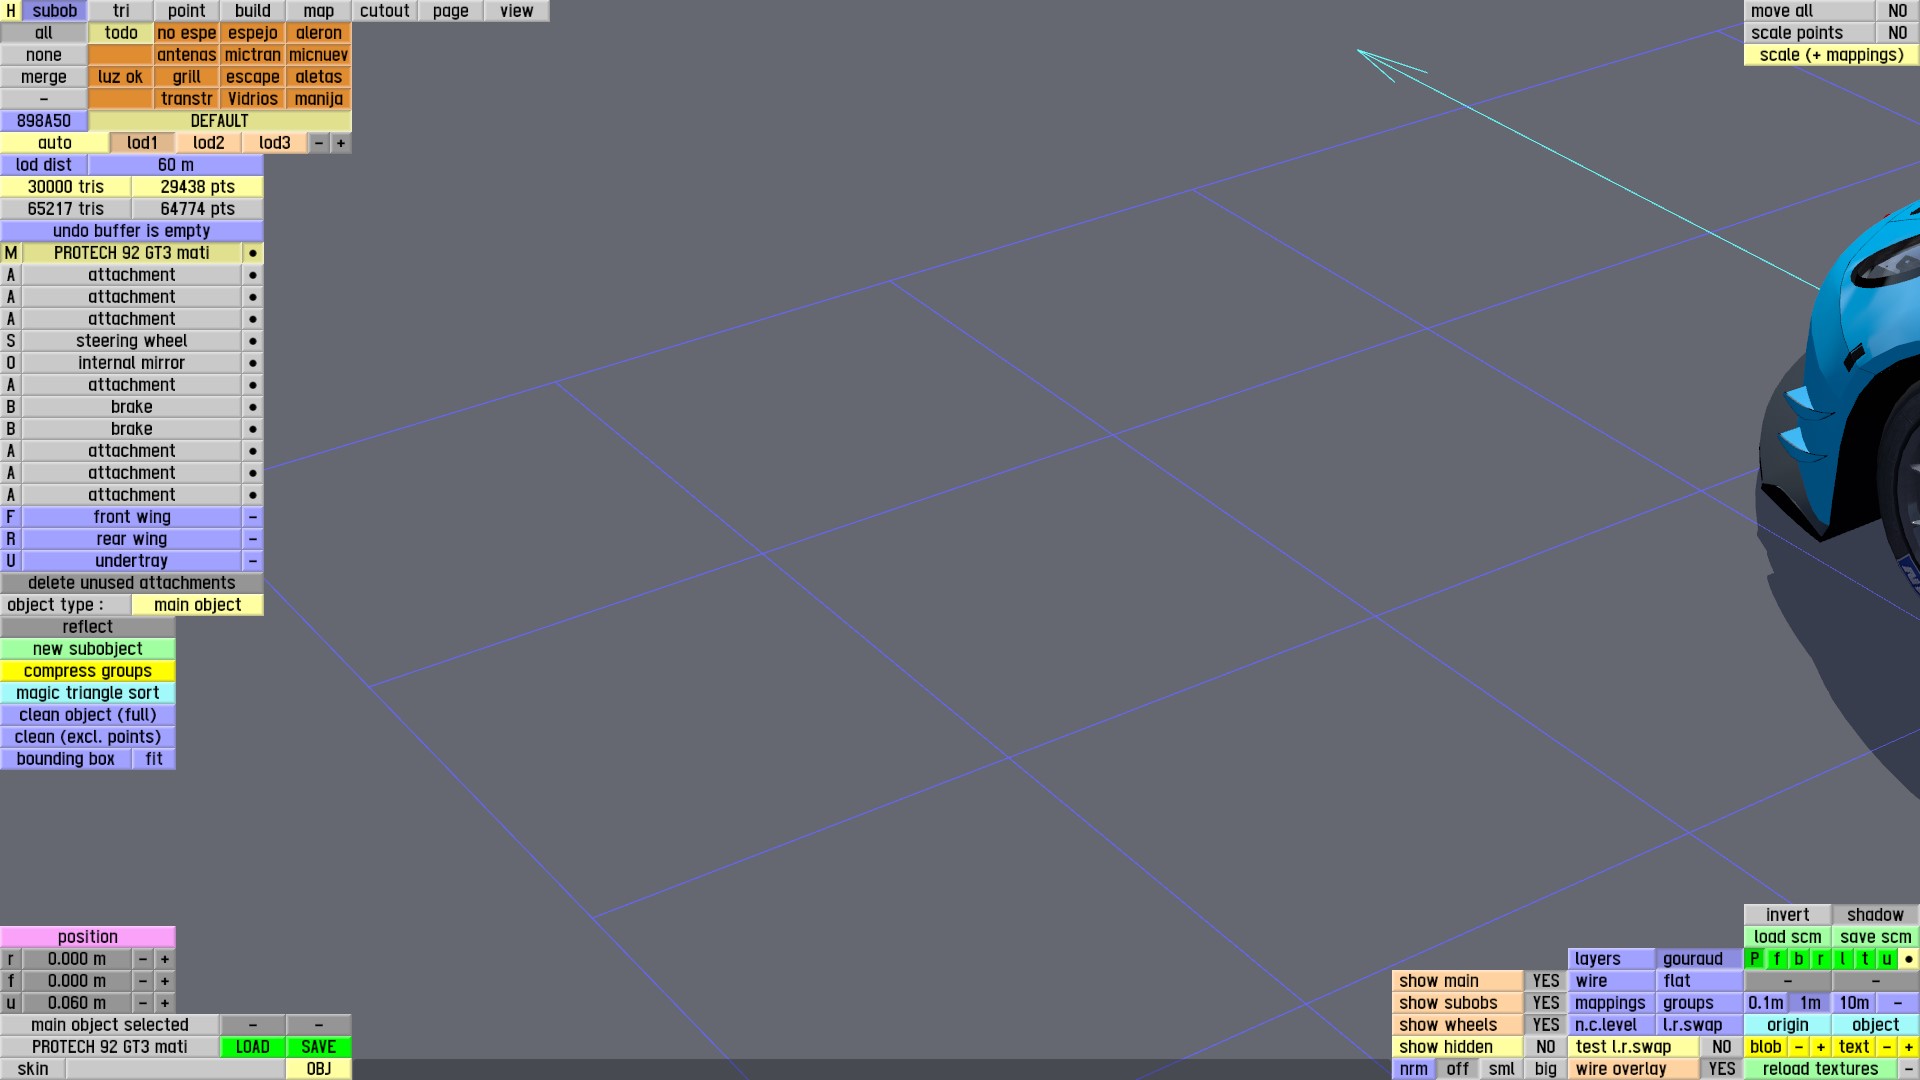Increase blob size with plus button
The height and width of the screenshot is (1080, 1920).
[x=1820, y=1047]
